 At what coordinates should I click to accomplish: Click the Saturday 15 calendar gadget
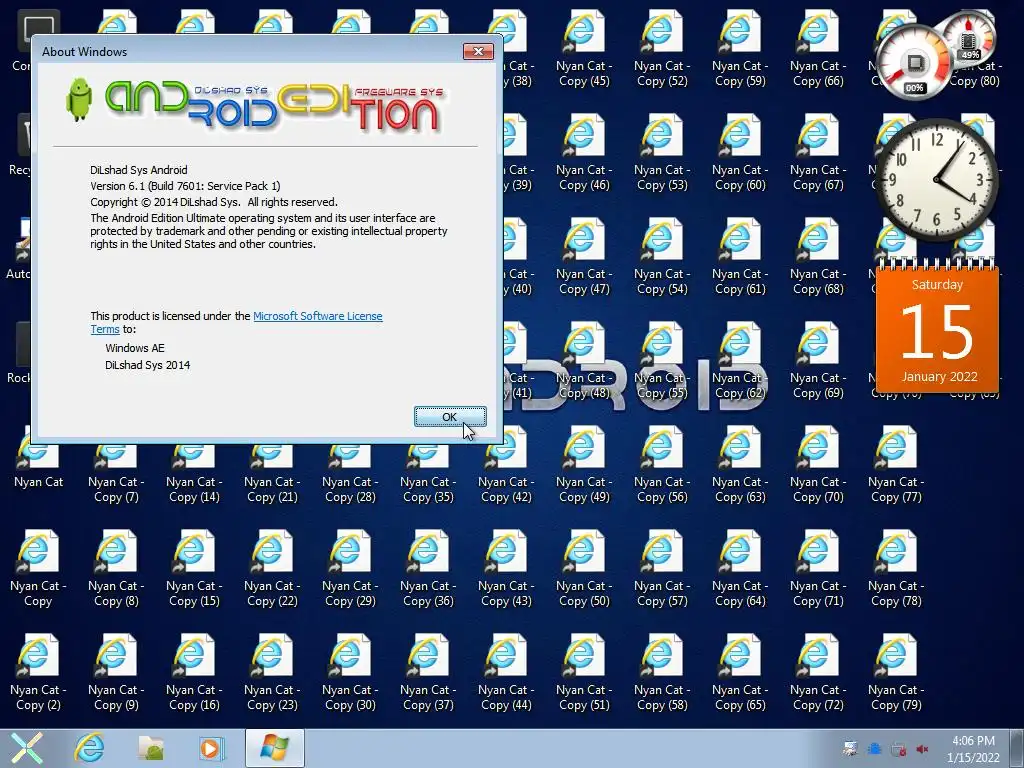click(937, 328)
